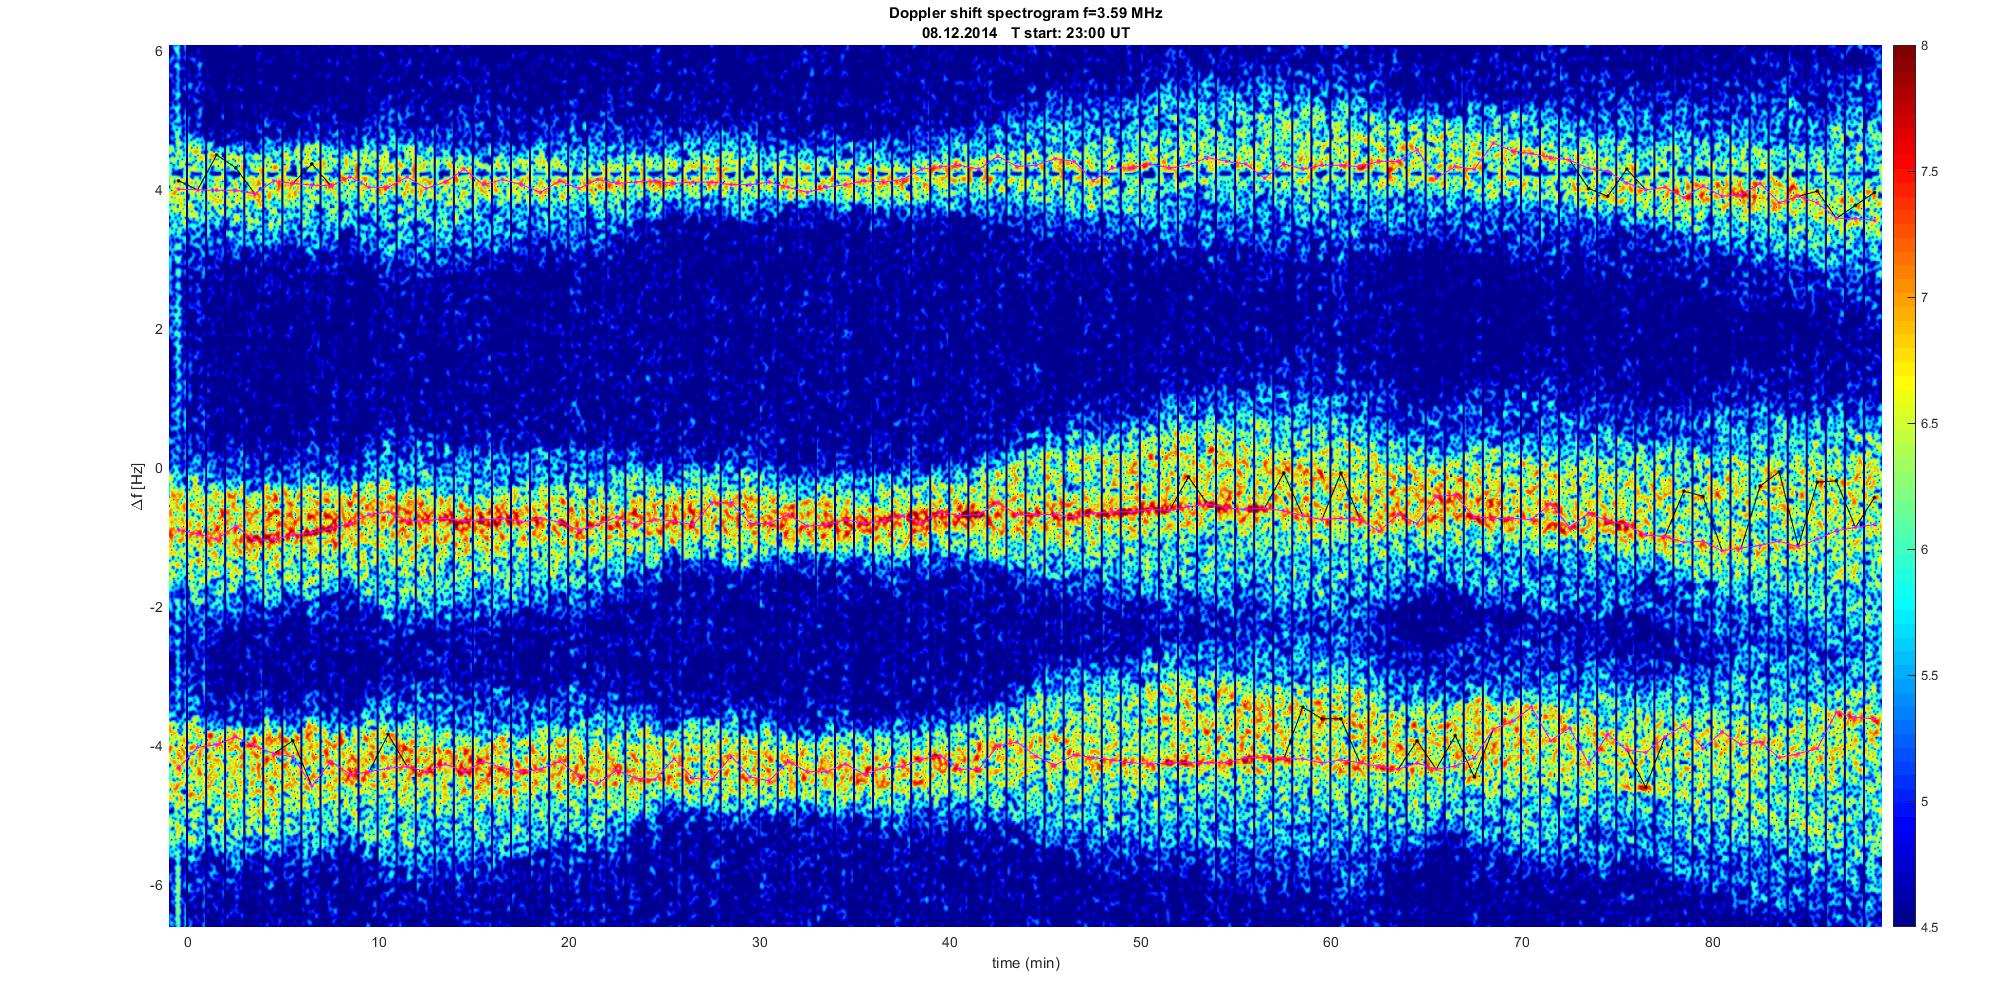Click the 'Δf [Hz]' y-axis label
This screenshot has width=2000, height=995.
[x=137, y=486]
